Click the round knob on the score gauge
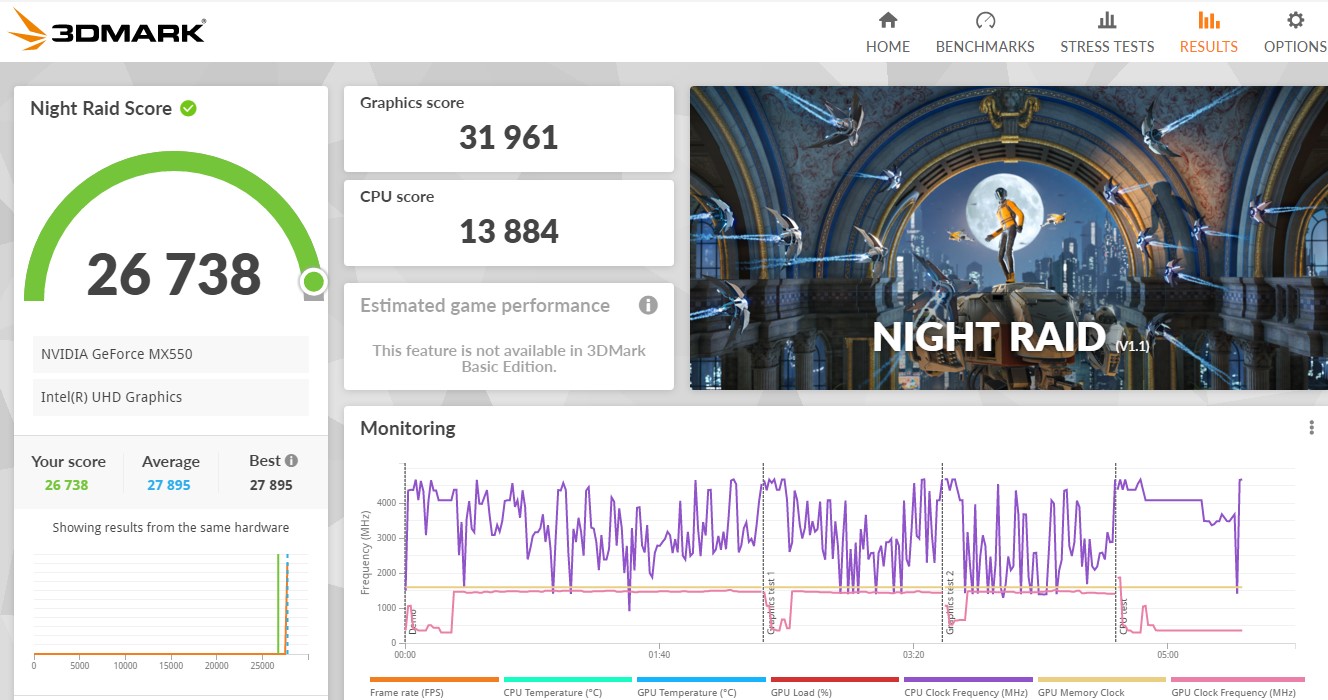Screen dimensions: 1328x700 [x=314, y=282]
